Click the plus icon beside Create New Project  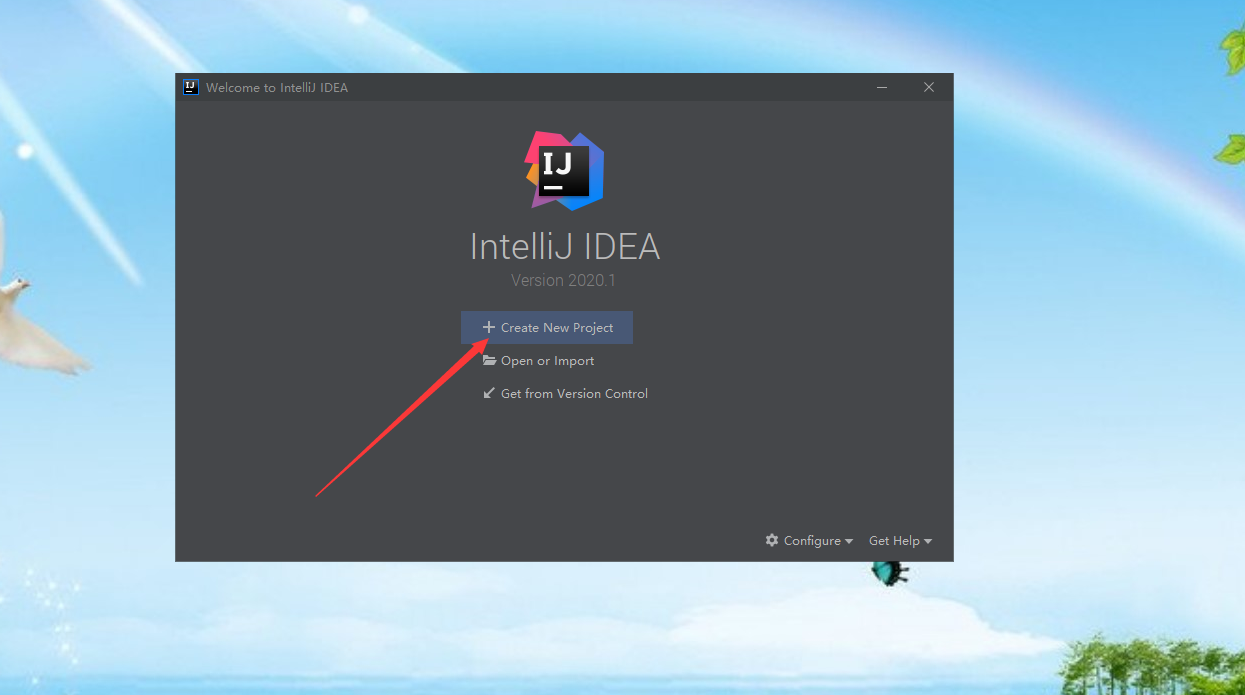point(489,327)
